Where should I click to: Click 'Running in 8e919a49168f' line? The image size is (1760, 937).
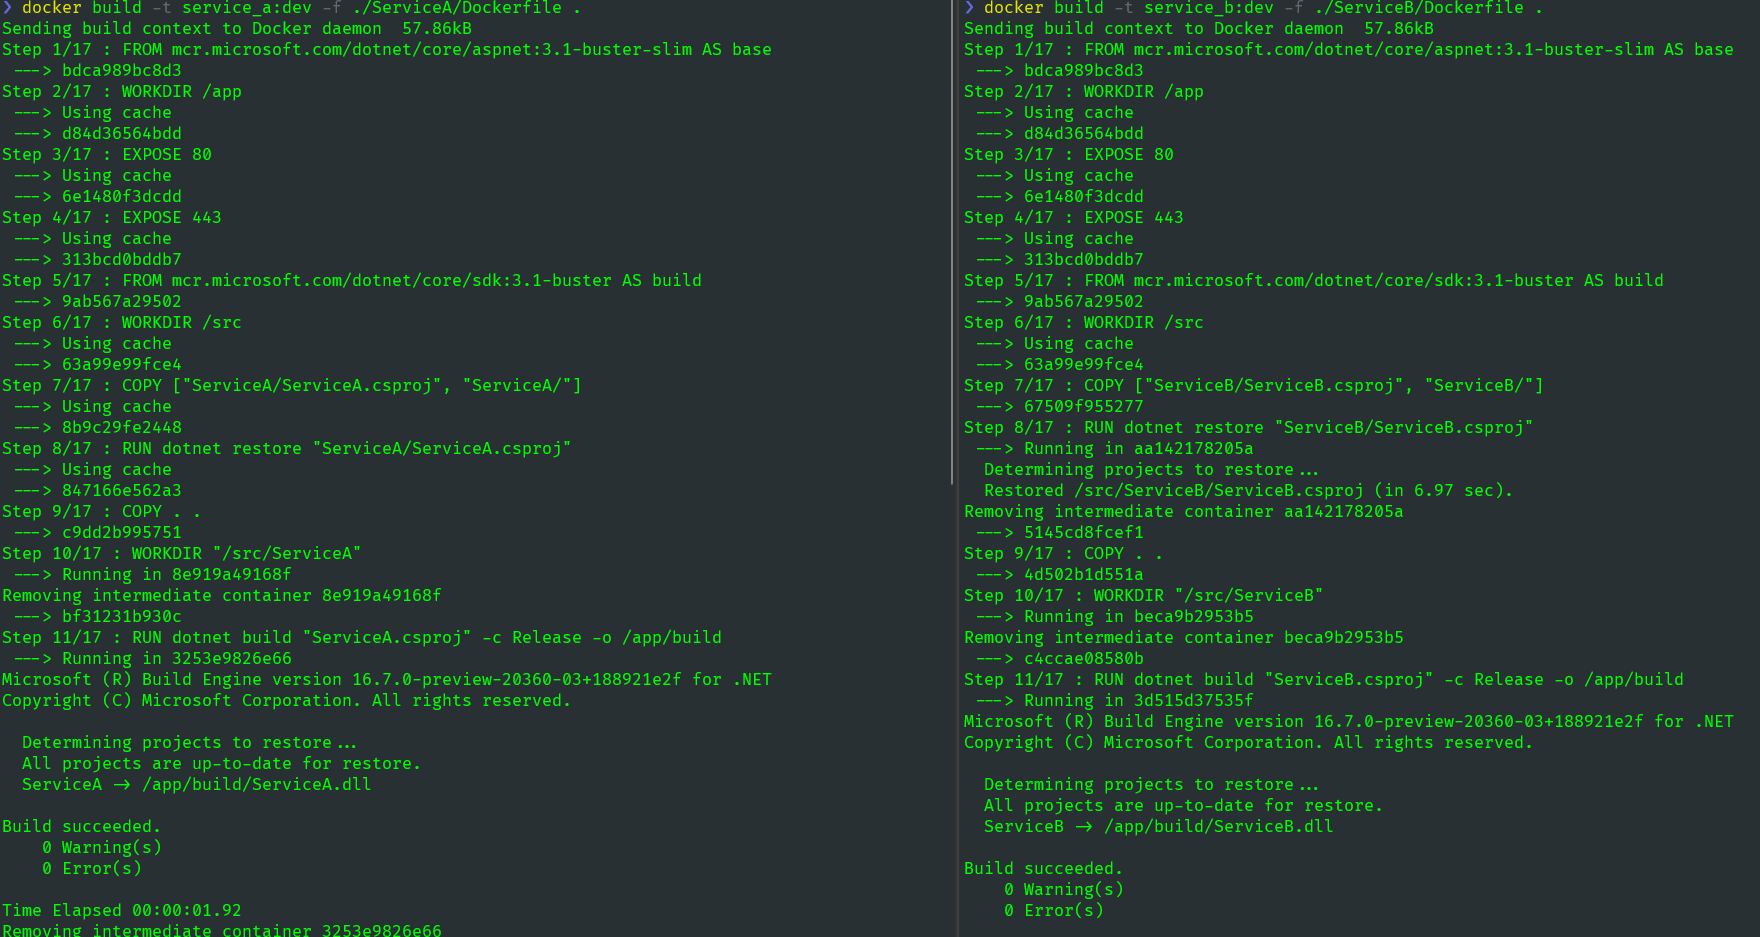tap(152, 575)
